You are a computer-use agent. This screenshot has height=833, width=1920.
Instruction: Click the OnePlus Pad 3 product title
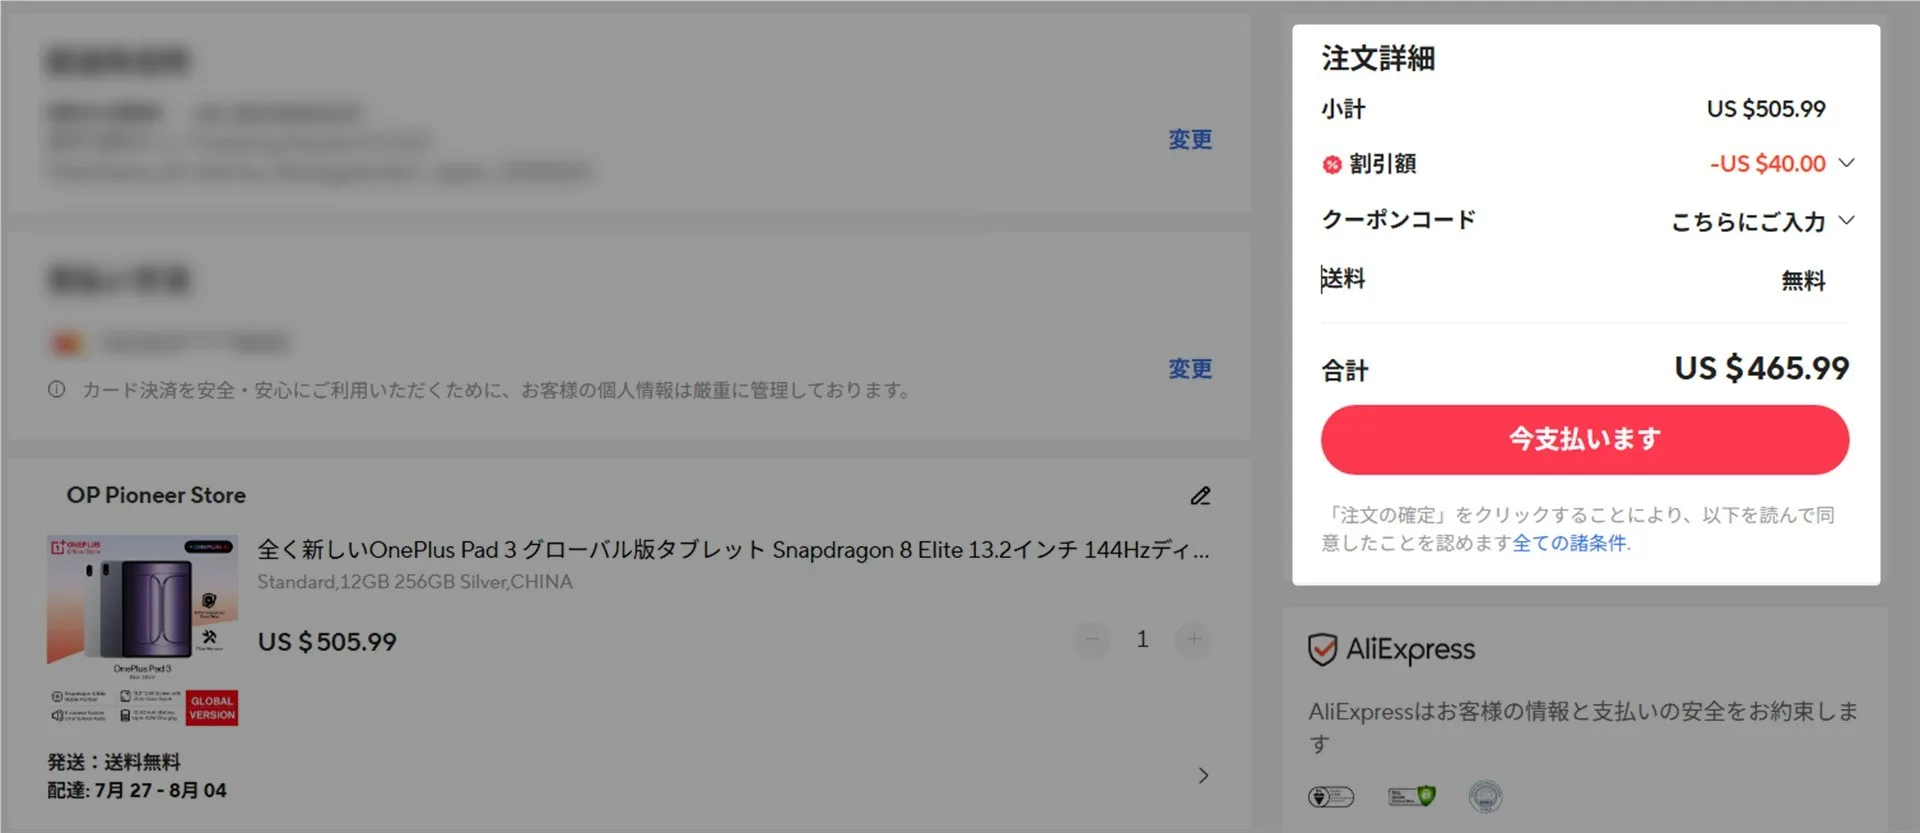[x=733, y=550]
